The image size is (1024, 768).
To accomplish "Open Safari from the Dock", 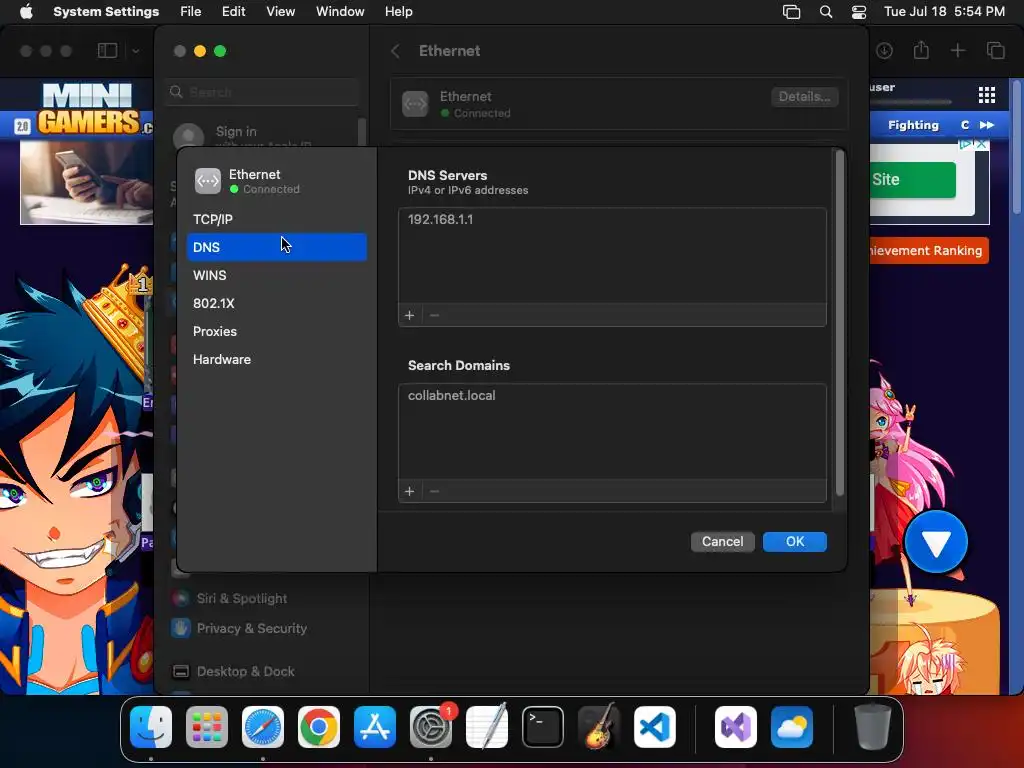I will [x=263, y=727].
